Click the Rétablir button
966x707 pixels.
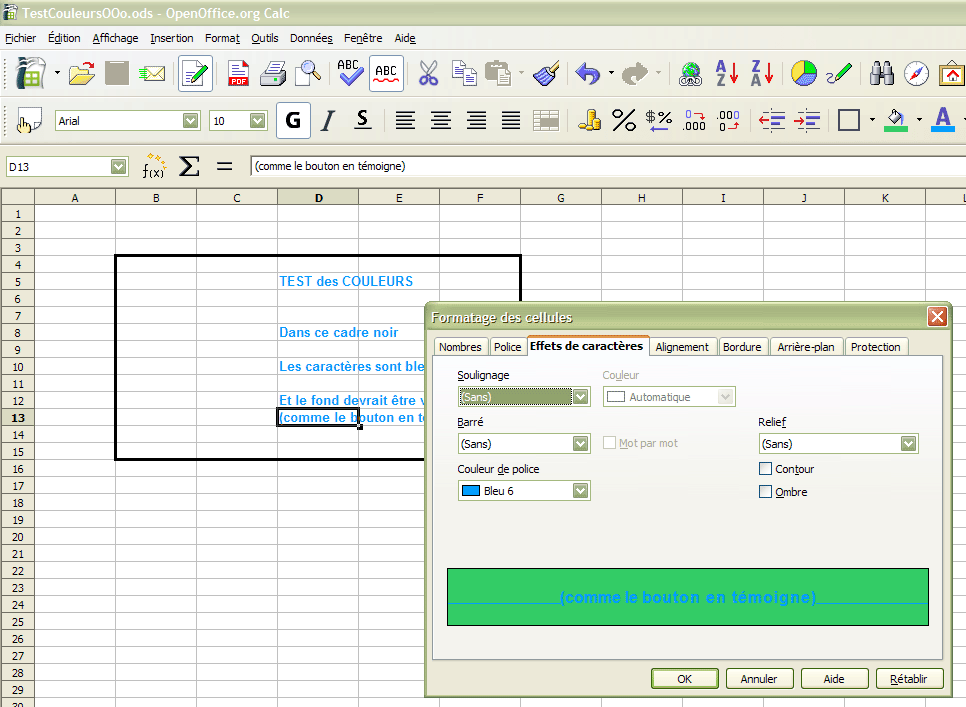coord(909,679)
